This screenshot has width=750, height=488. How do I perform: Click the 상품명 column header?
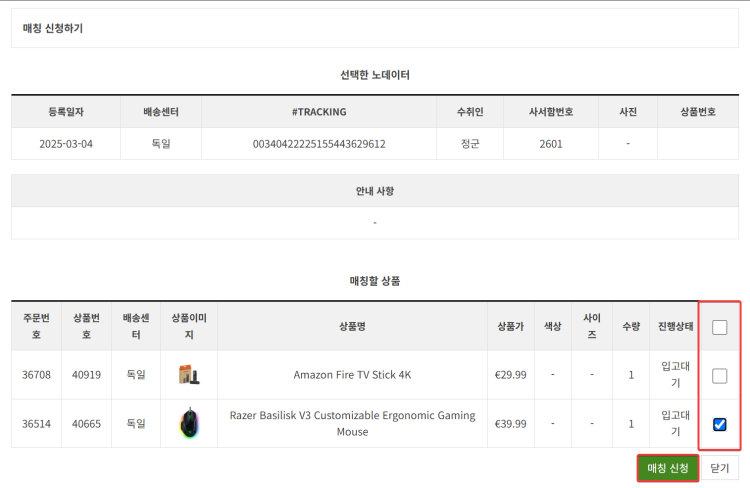pyautogui.click(x=352, y=327)
